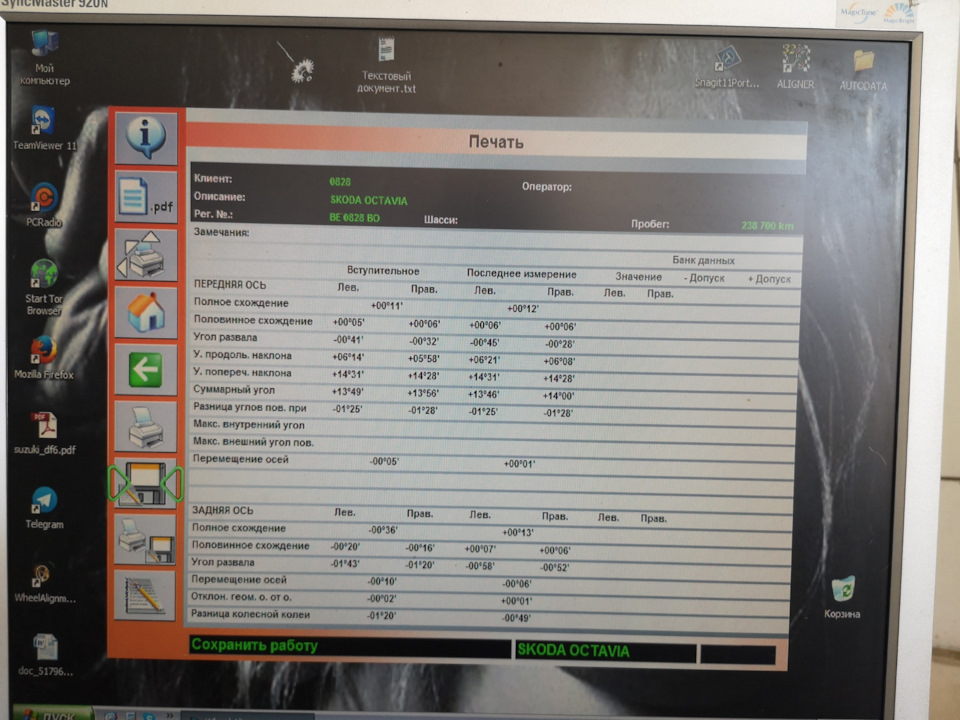Select ЗАДНЯЯ ОСЬ section header
The width and height of the screenshot is (960, 720).
222,511
